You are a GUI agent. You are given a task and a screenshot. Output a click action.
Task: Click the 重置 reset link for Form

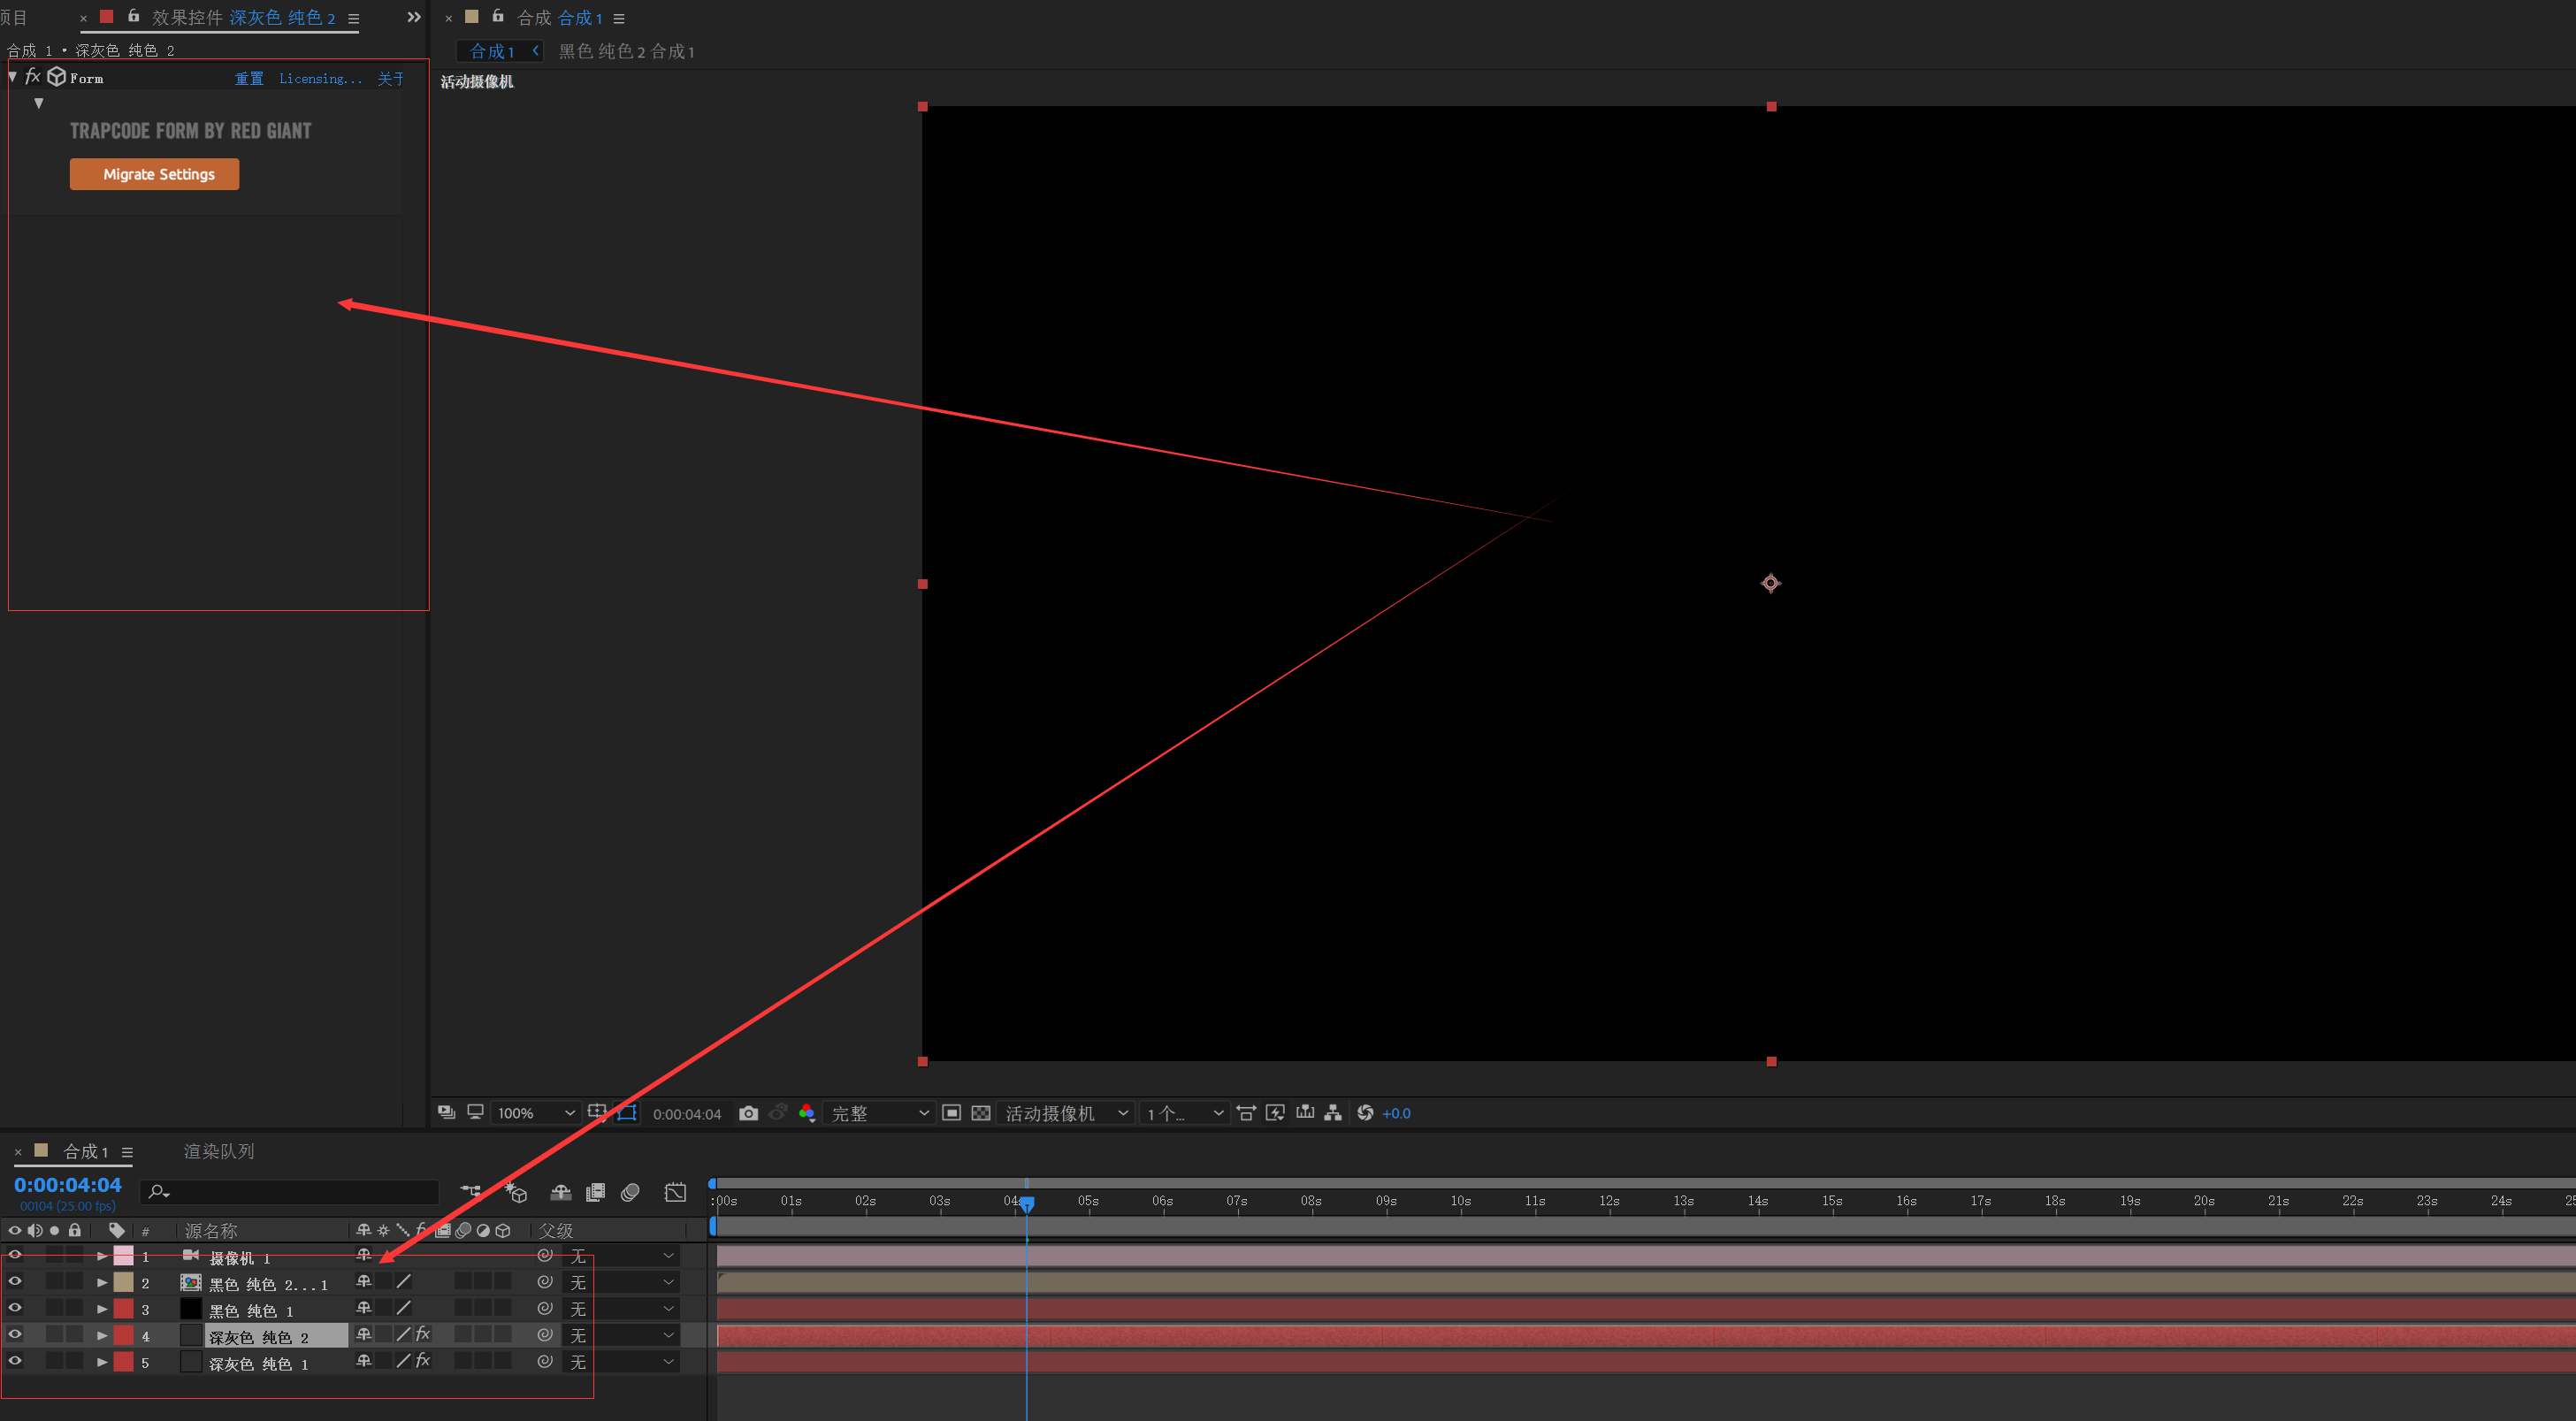click(x=249, y=79)
